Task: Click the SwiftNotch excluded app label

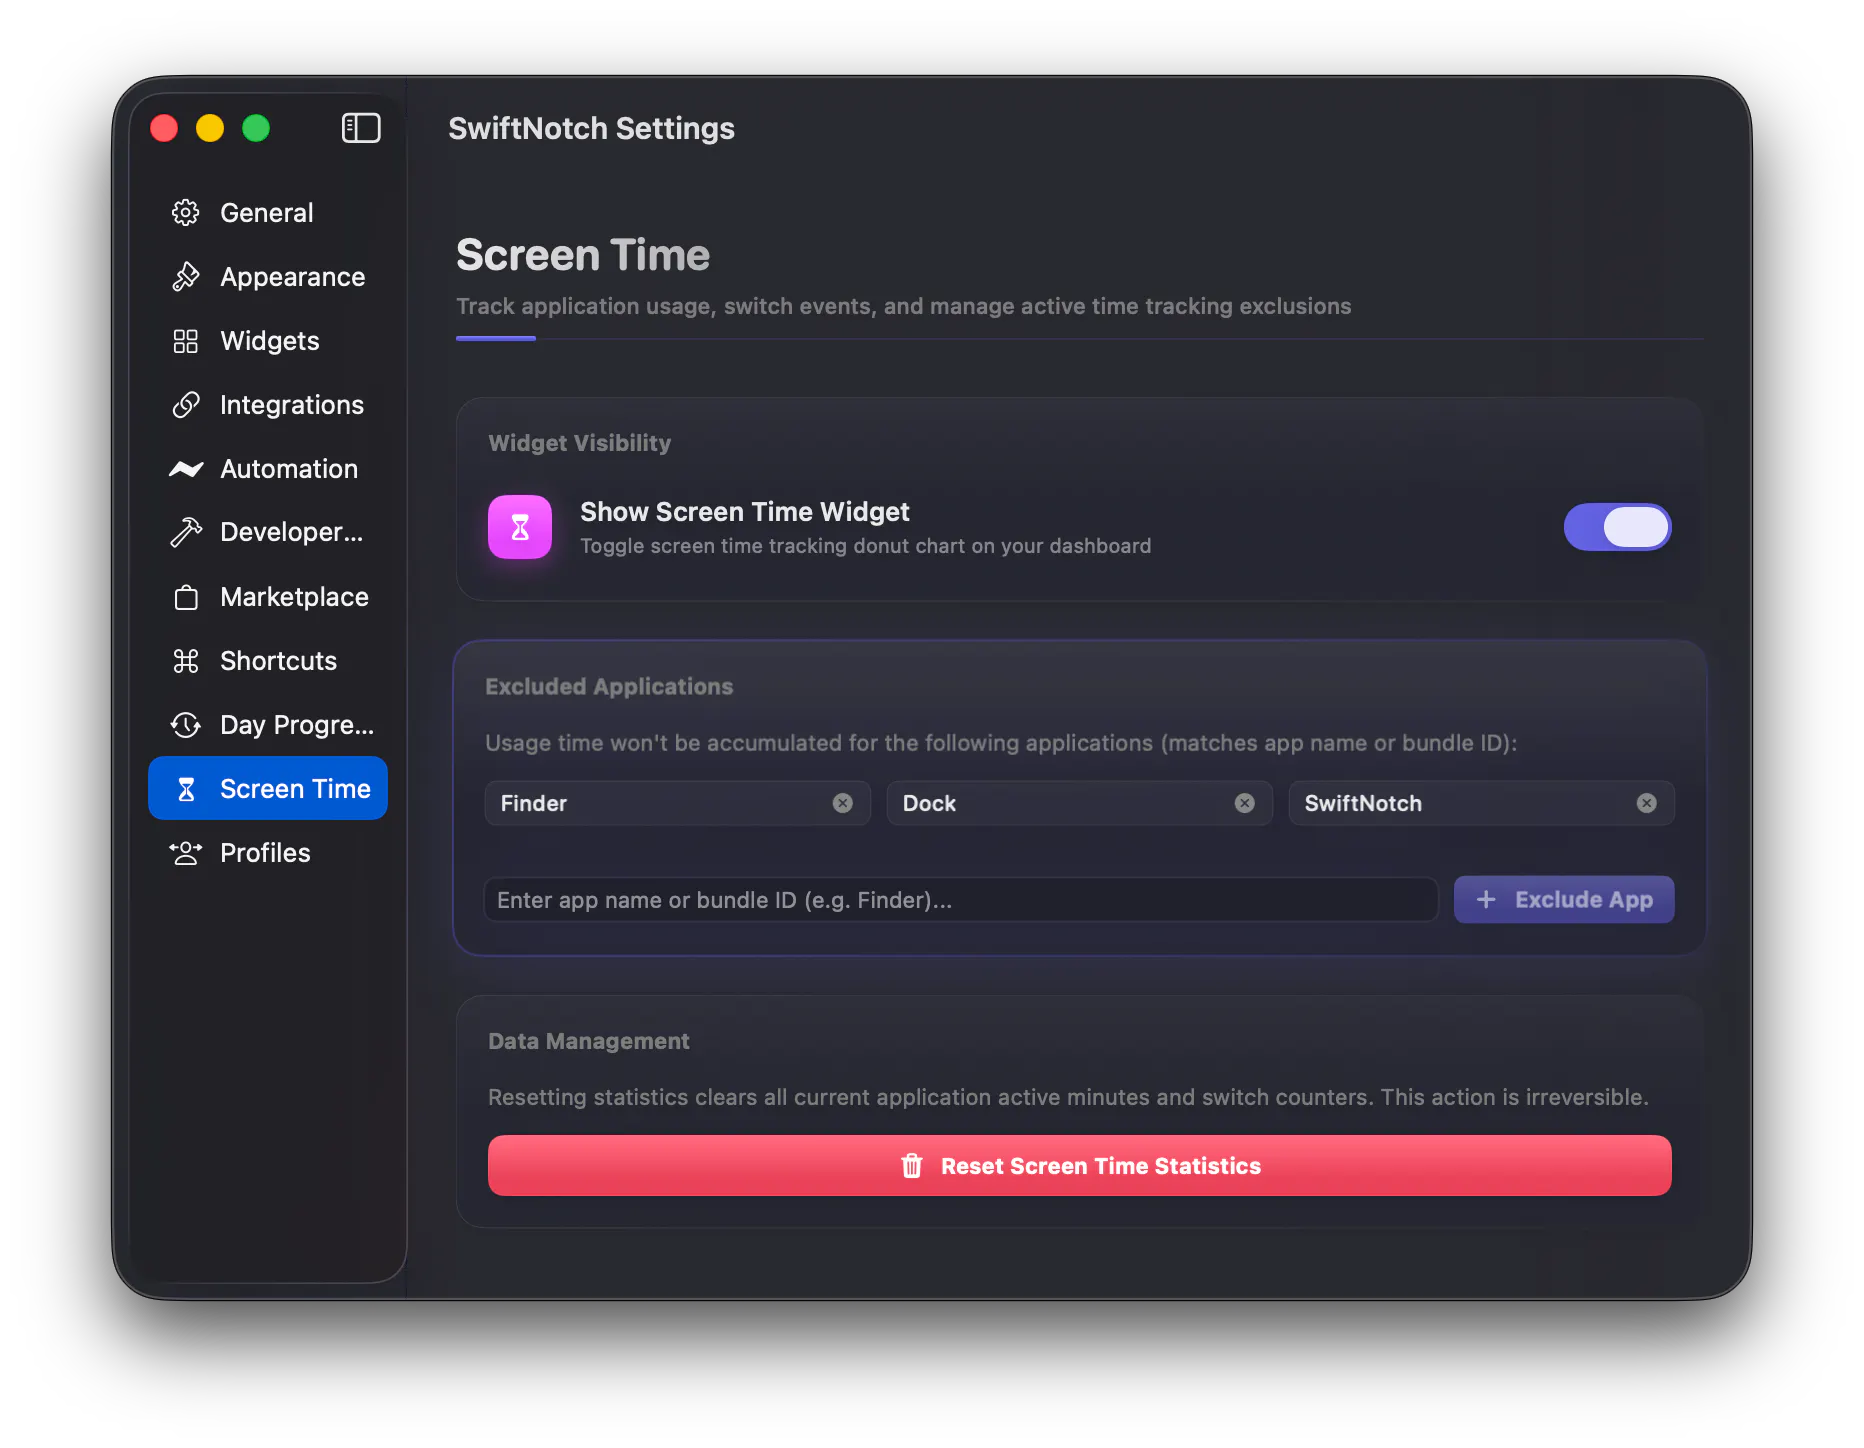Action: tap(1363, 803)
